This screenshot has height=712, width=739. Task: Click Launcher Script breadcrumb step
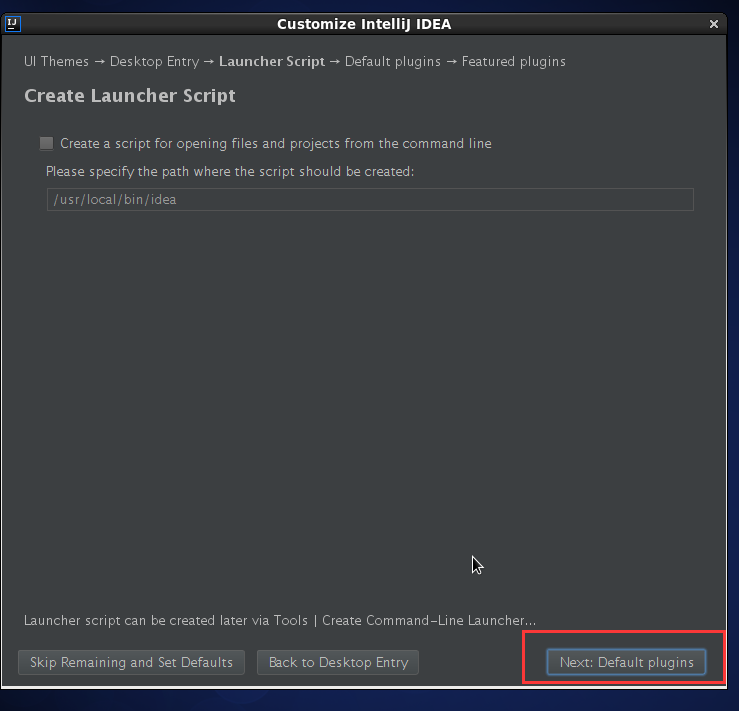272,62
